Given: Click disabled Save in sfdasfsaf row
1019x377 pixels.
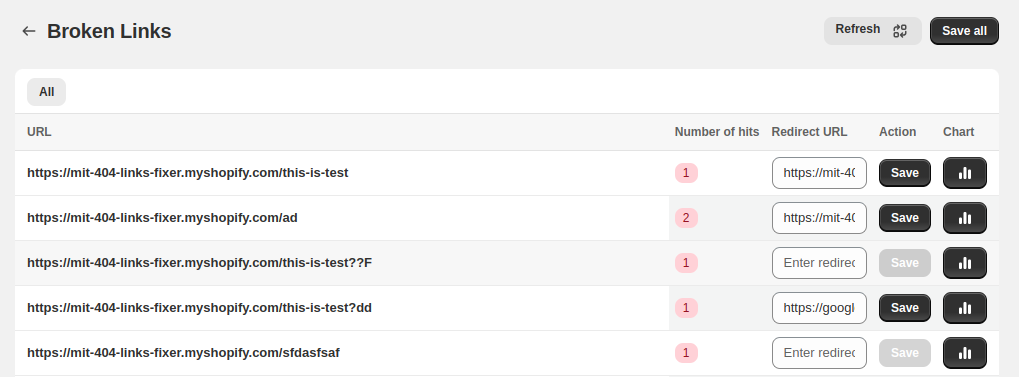Looking at the screenshot, I should coord(905,352).
